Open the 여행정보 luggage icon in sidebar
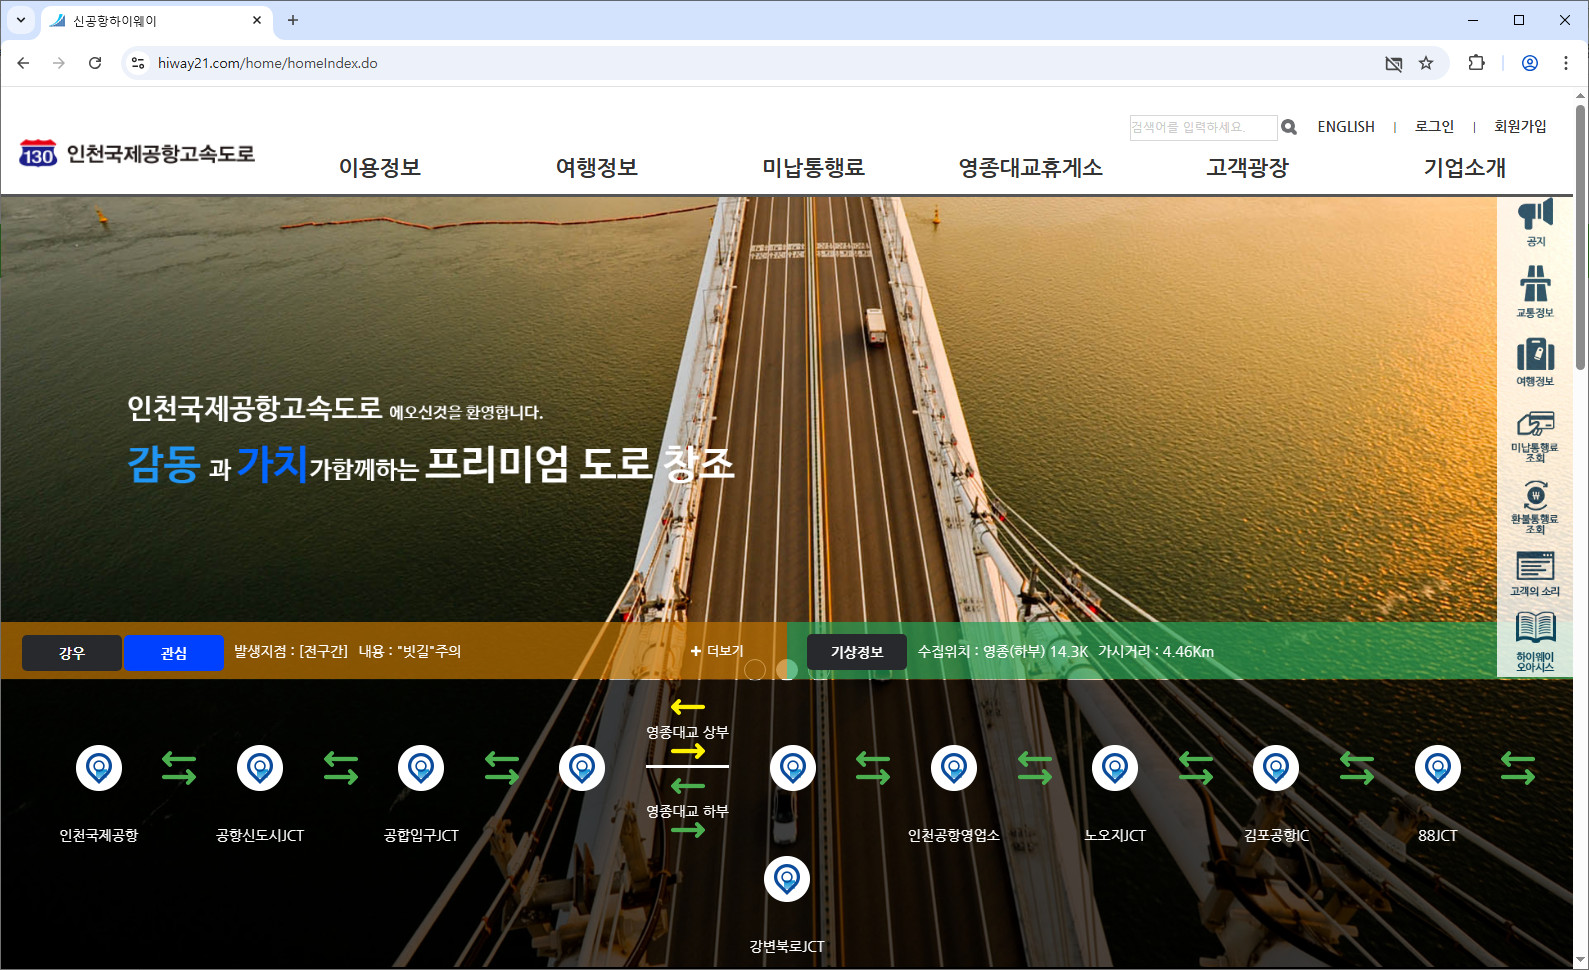The image size is (1589, 970). [1535, 362]
